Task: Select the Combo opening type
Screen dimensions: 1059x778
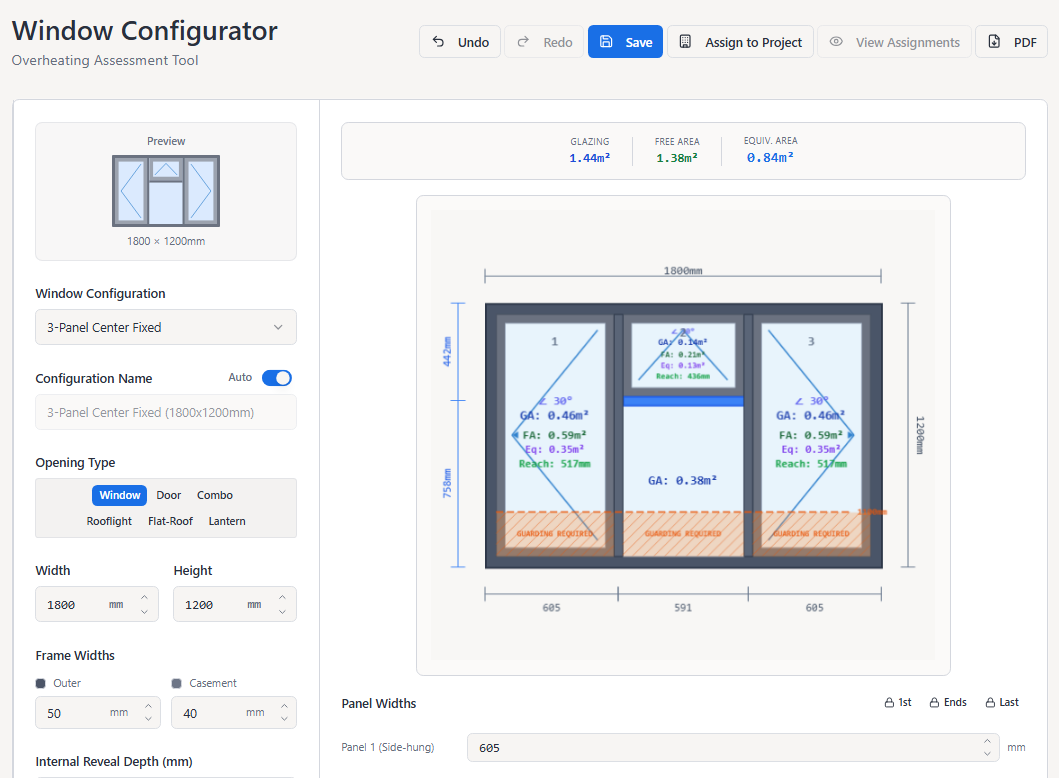Action: pyautogui.click(x=215, y=495)
